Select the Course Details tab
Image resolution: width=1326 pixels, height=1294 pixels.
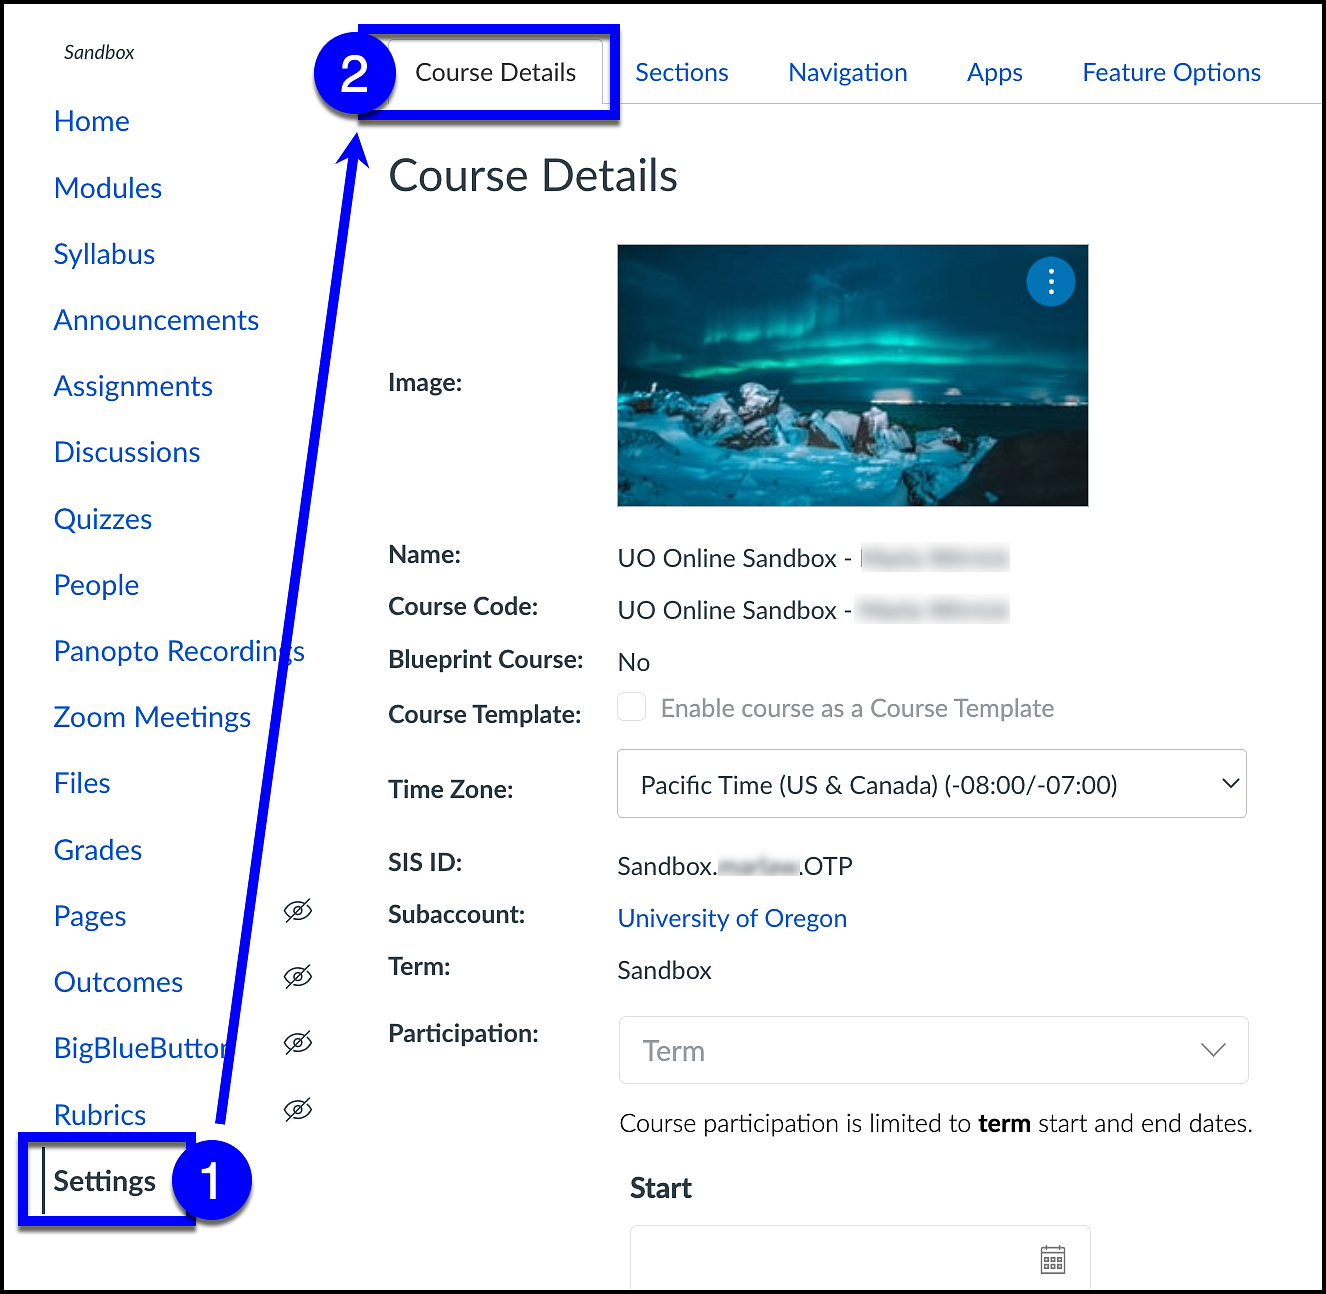click(495, 72)
